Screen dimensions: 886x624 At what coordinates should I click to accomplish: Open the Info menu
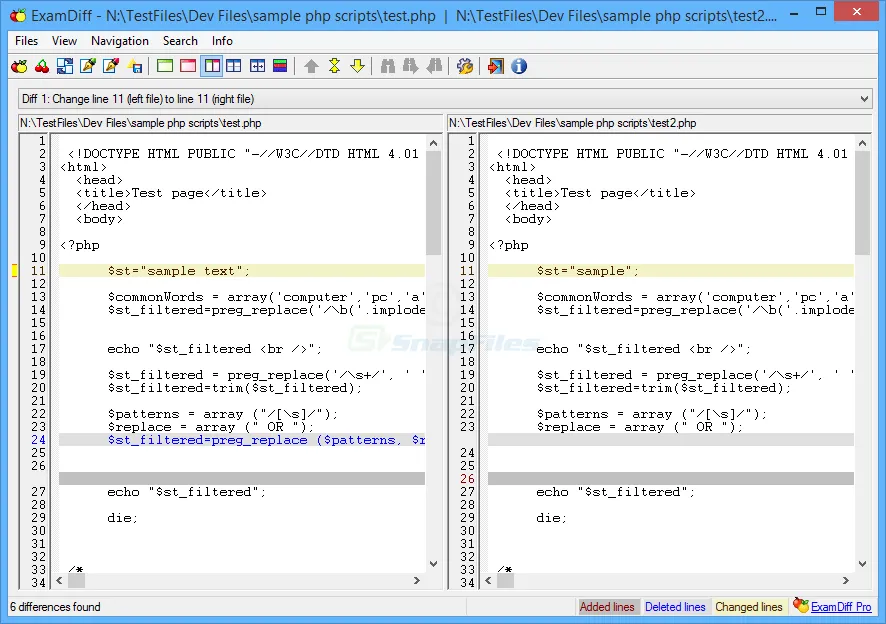222,41
